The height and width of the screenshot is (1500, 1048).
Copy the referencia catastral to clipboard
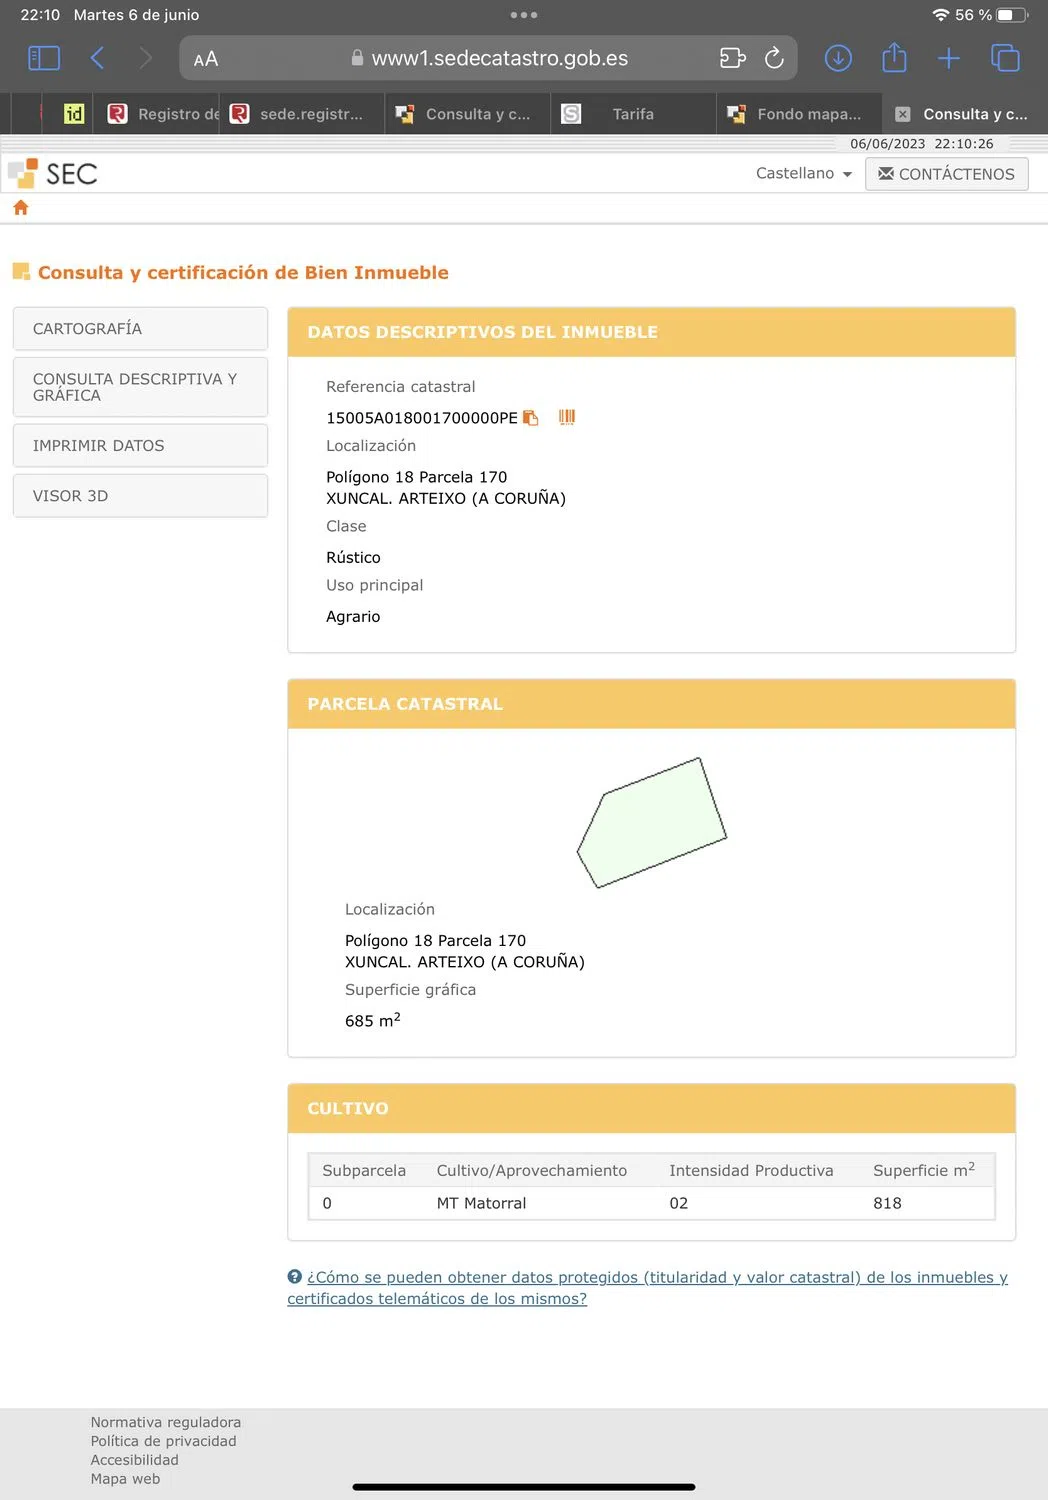coord(531,418)
